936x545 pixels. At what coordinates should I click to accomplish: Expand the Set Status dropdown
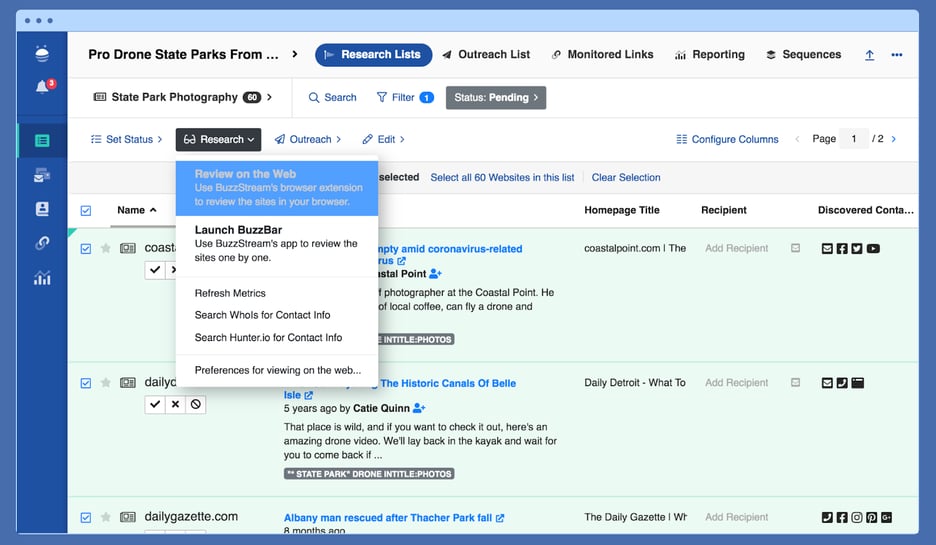coord(126,140)
